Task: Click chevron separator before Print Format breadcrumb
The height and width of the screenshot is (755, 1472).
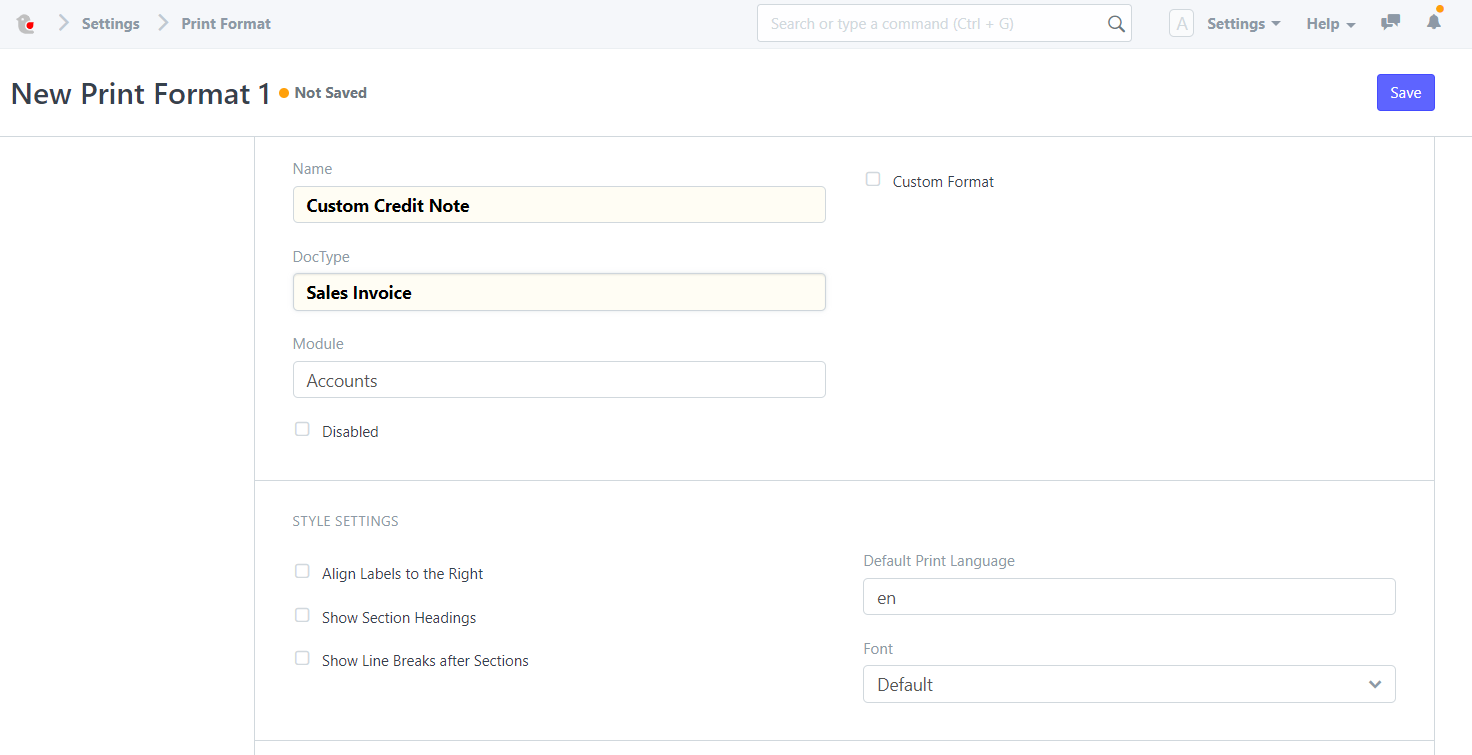Action: point(163,23)
